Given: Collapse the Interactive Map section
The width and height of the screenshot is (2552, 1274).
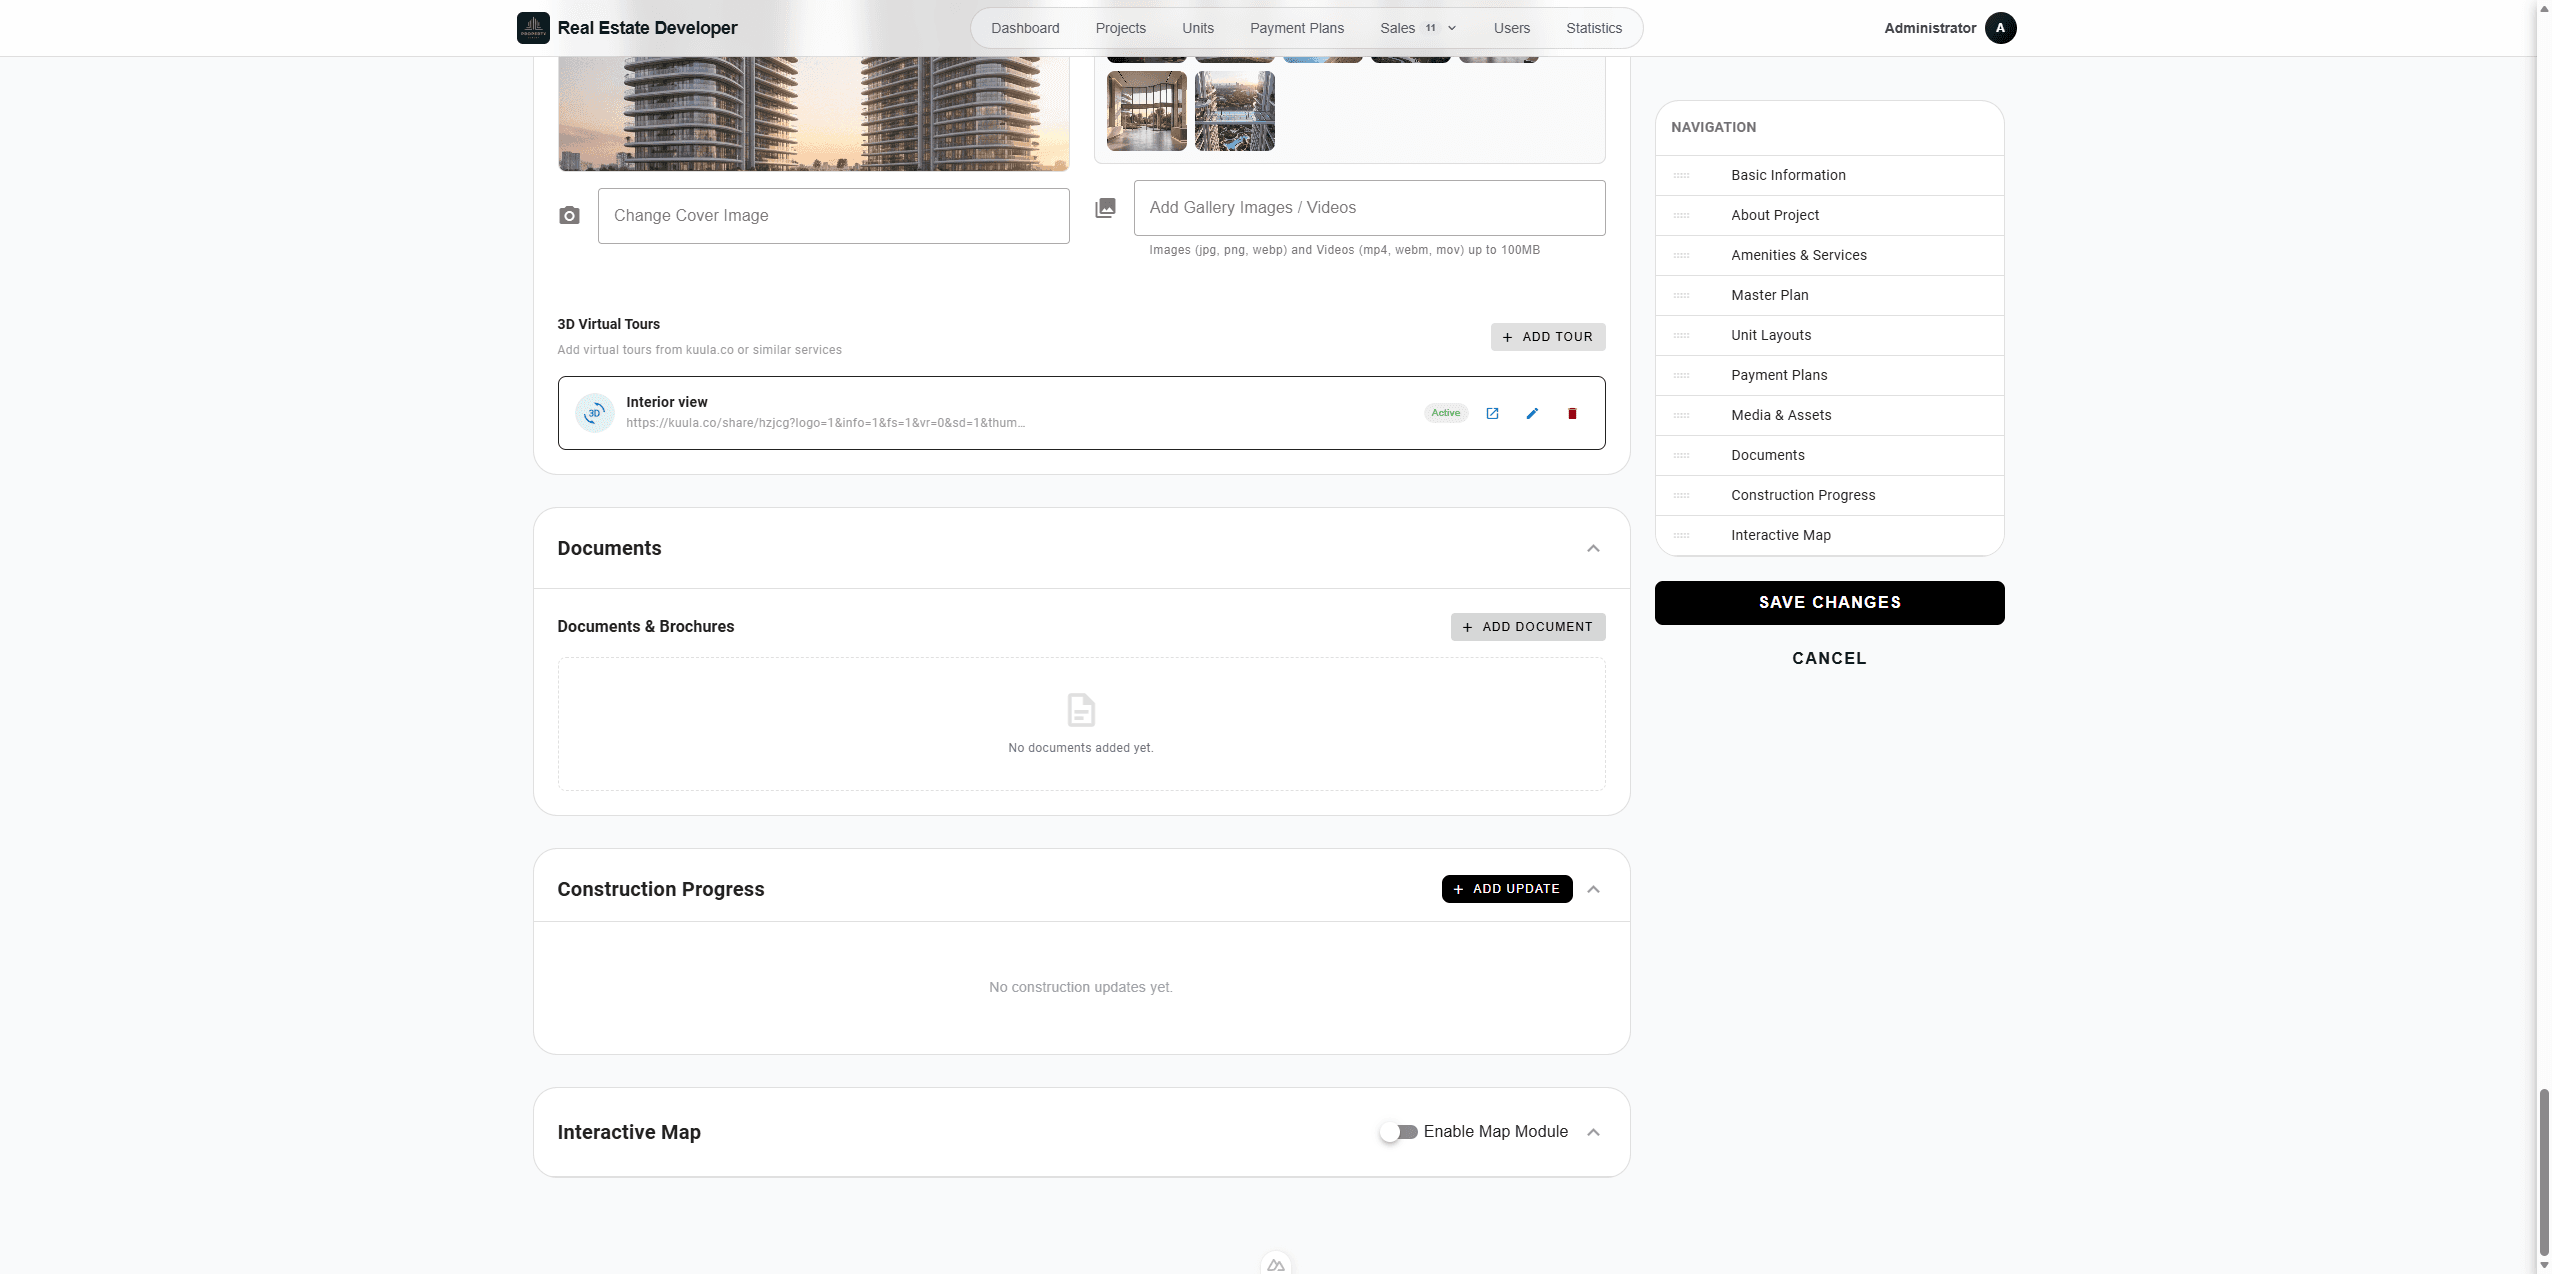Looking at the screenshot, I should (x=1593, y=1132).
